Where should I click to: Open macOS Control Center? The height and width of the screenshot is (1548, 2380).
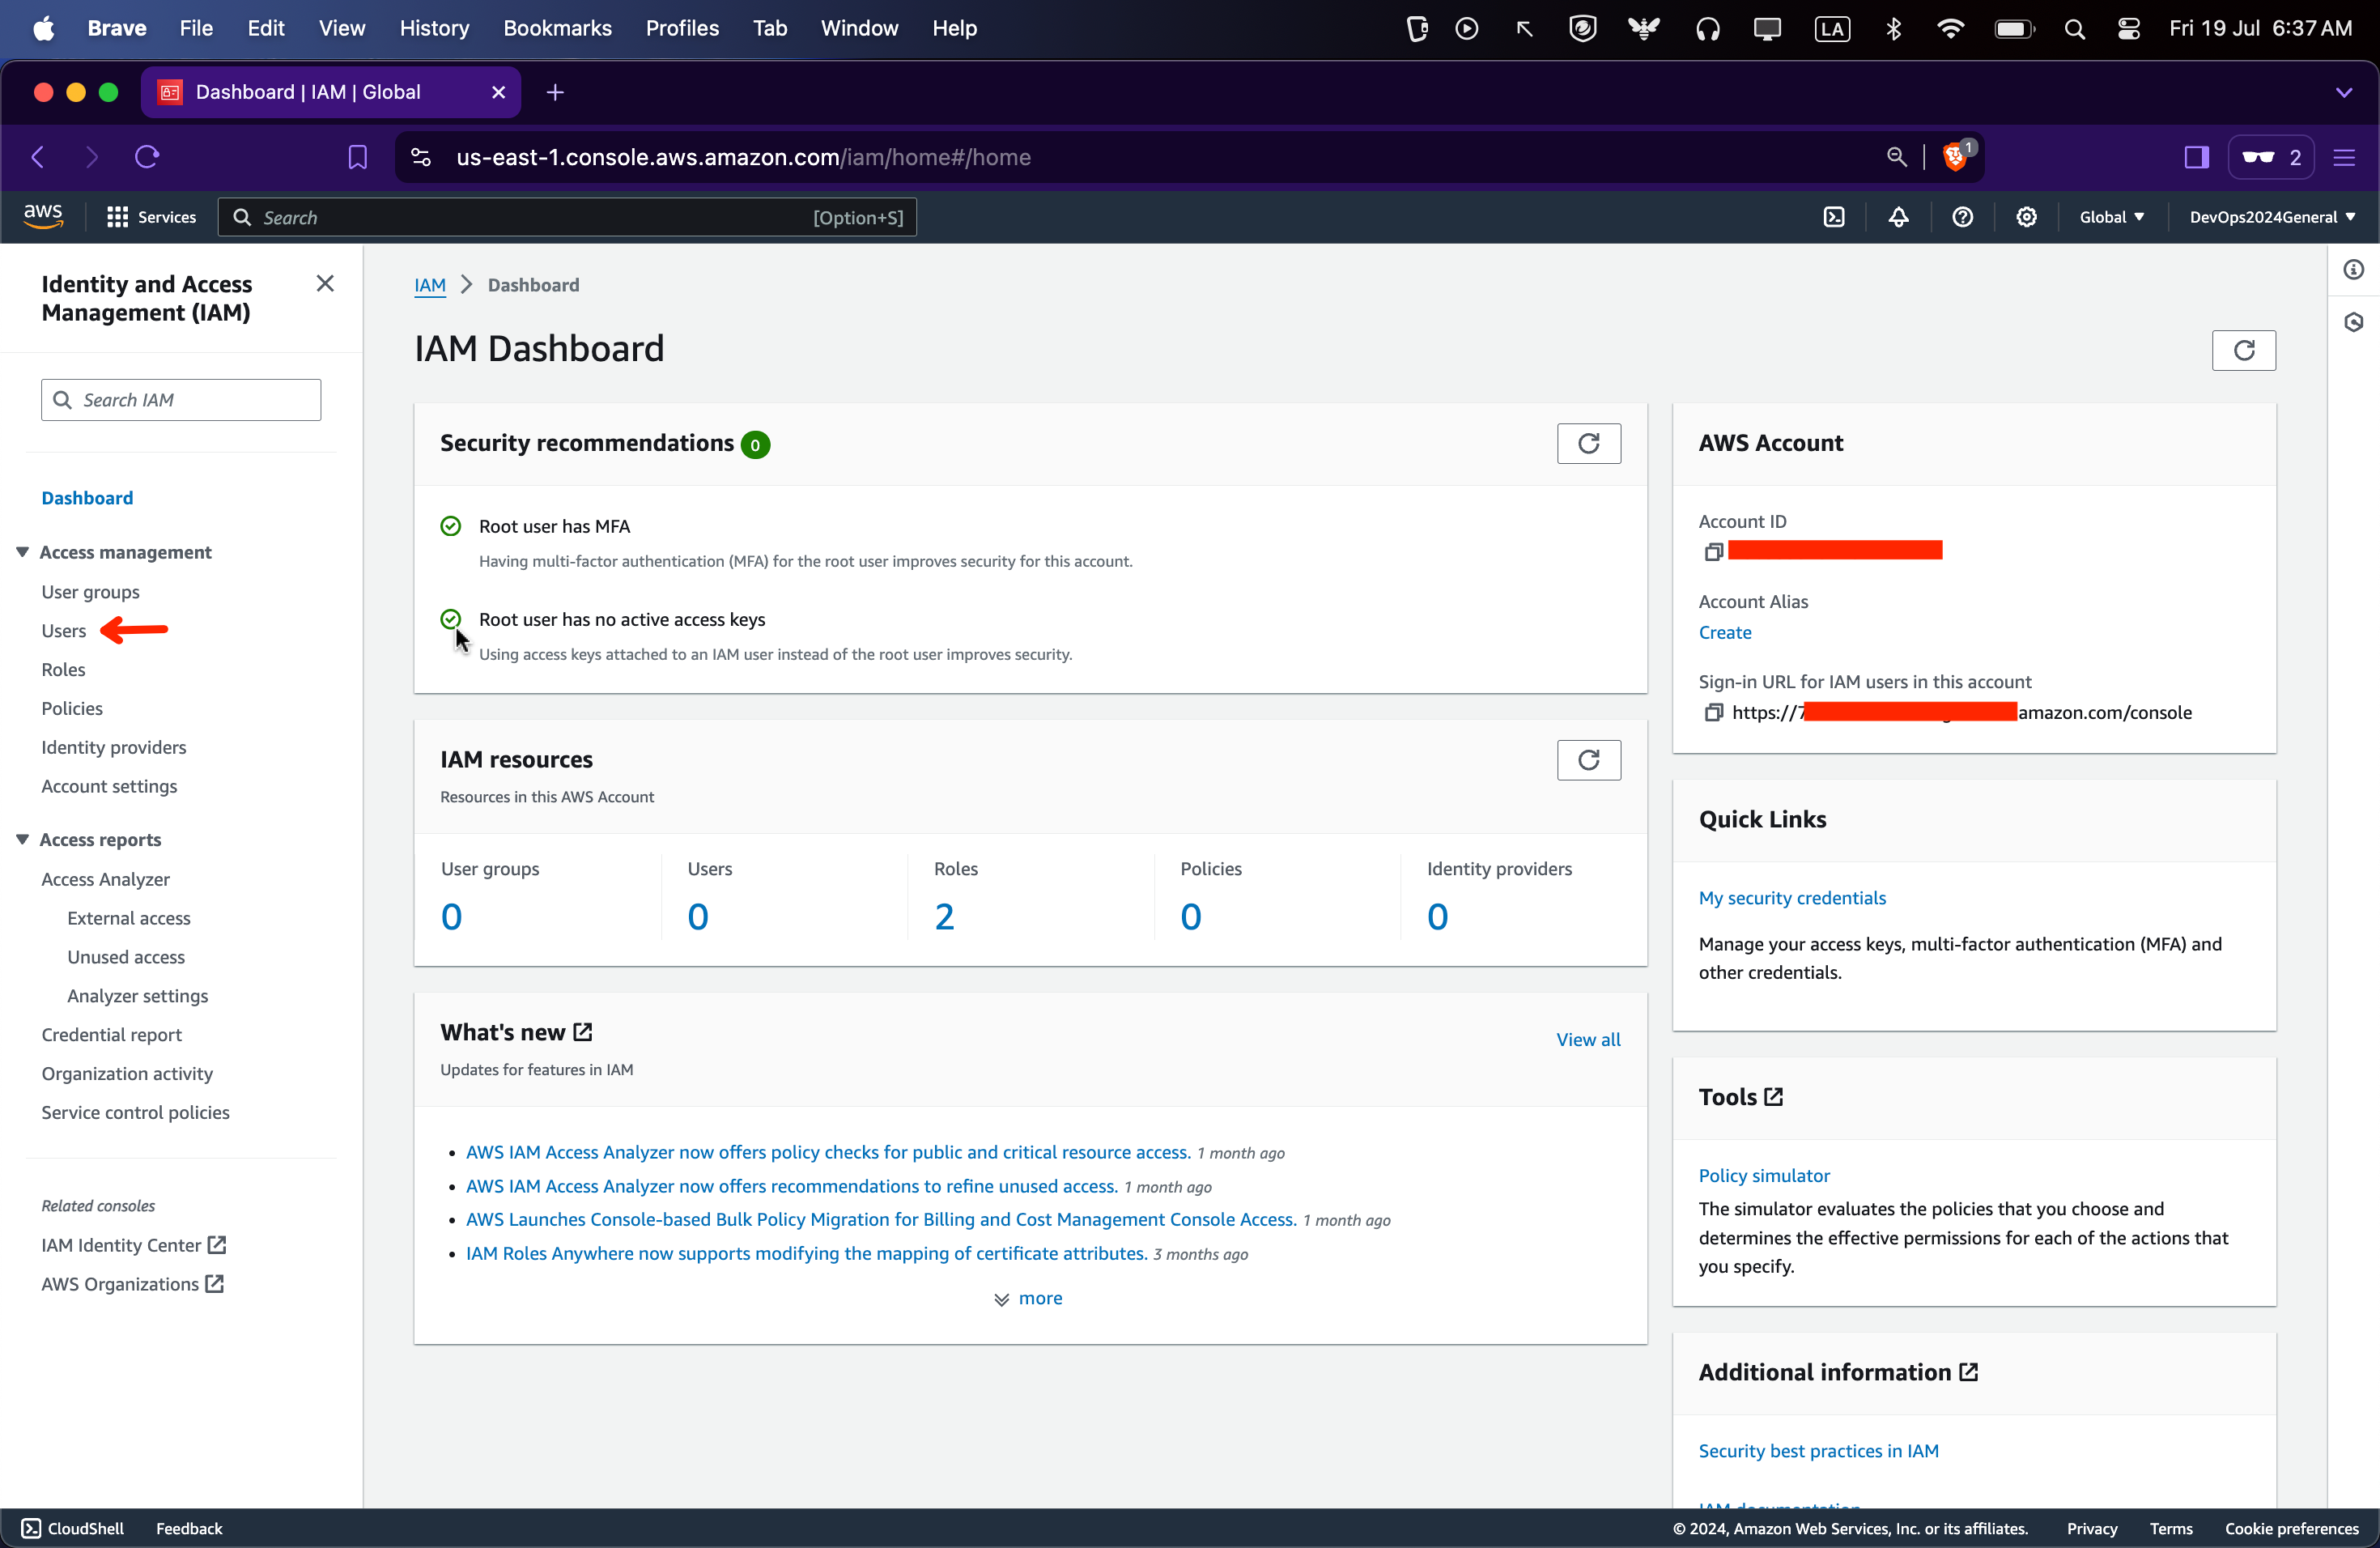[x=2128, y=29]
